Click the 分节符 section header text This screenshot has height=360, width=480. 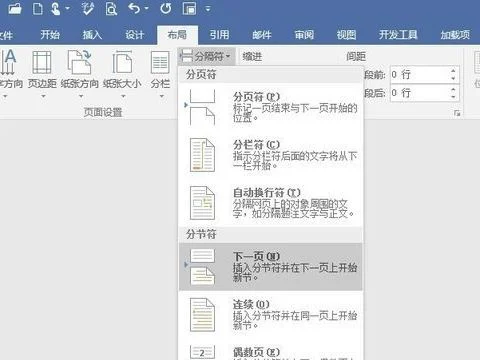click(201, 234)
